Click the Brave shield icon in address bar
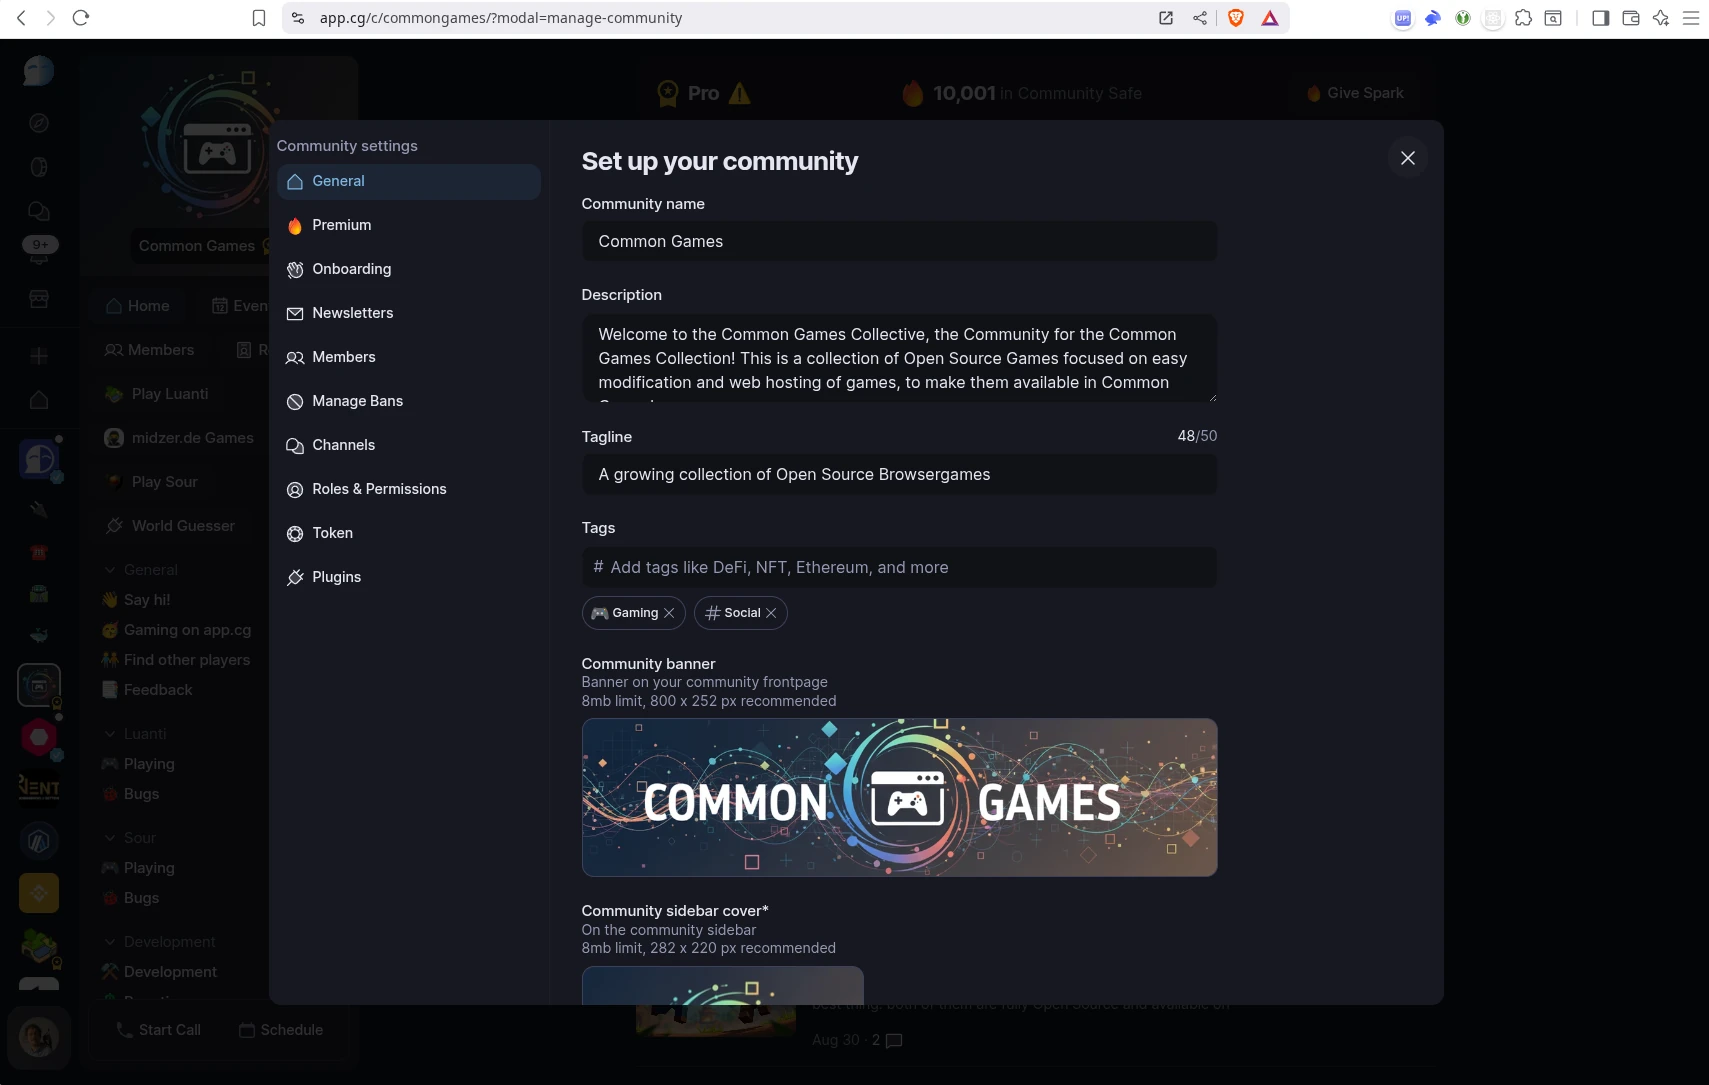 pos(1235,17)
